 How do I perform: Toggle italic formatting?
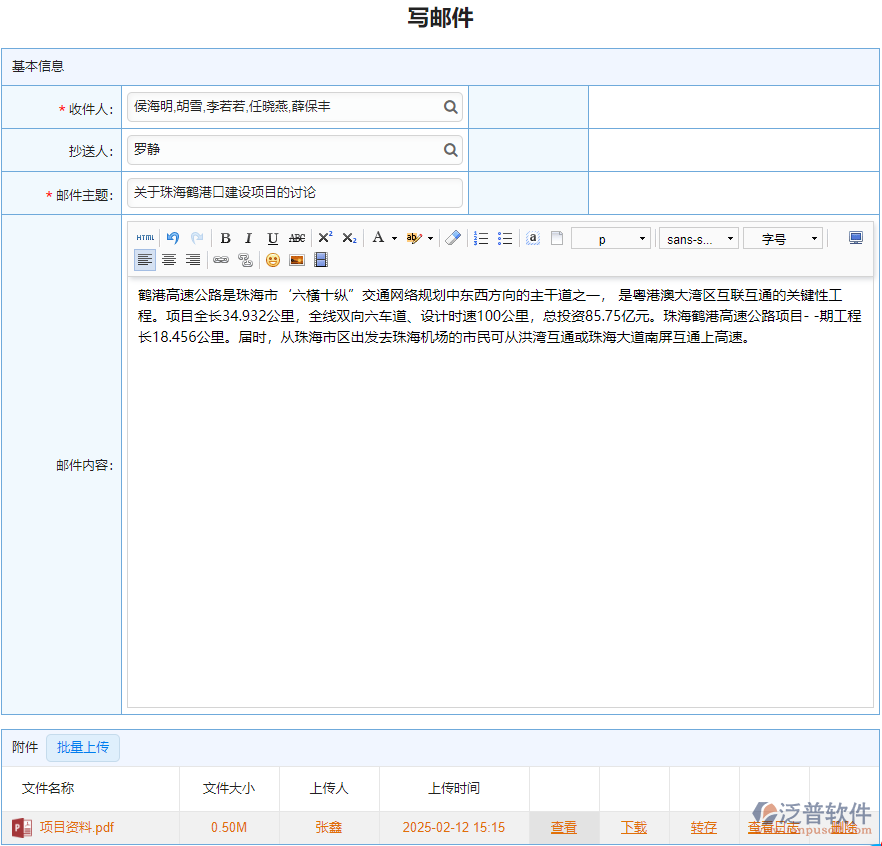coord(247,238)
